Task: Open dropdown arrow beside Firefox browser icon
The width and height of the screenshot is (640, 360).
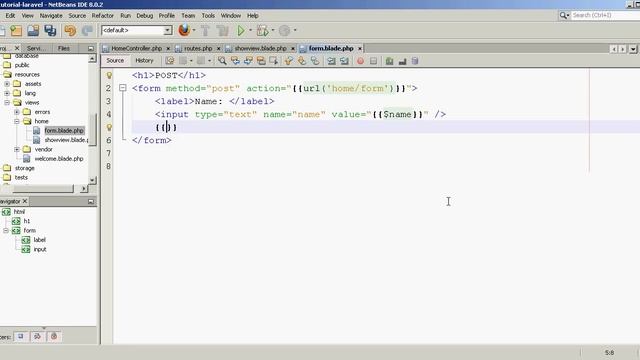Action: point(194,30)
